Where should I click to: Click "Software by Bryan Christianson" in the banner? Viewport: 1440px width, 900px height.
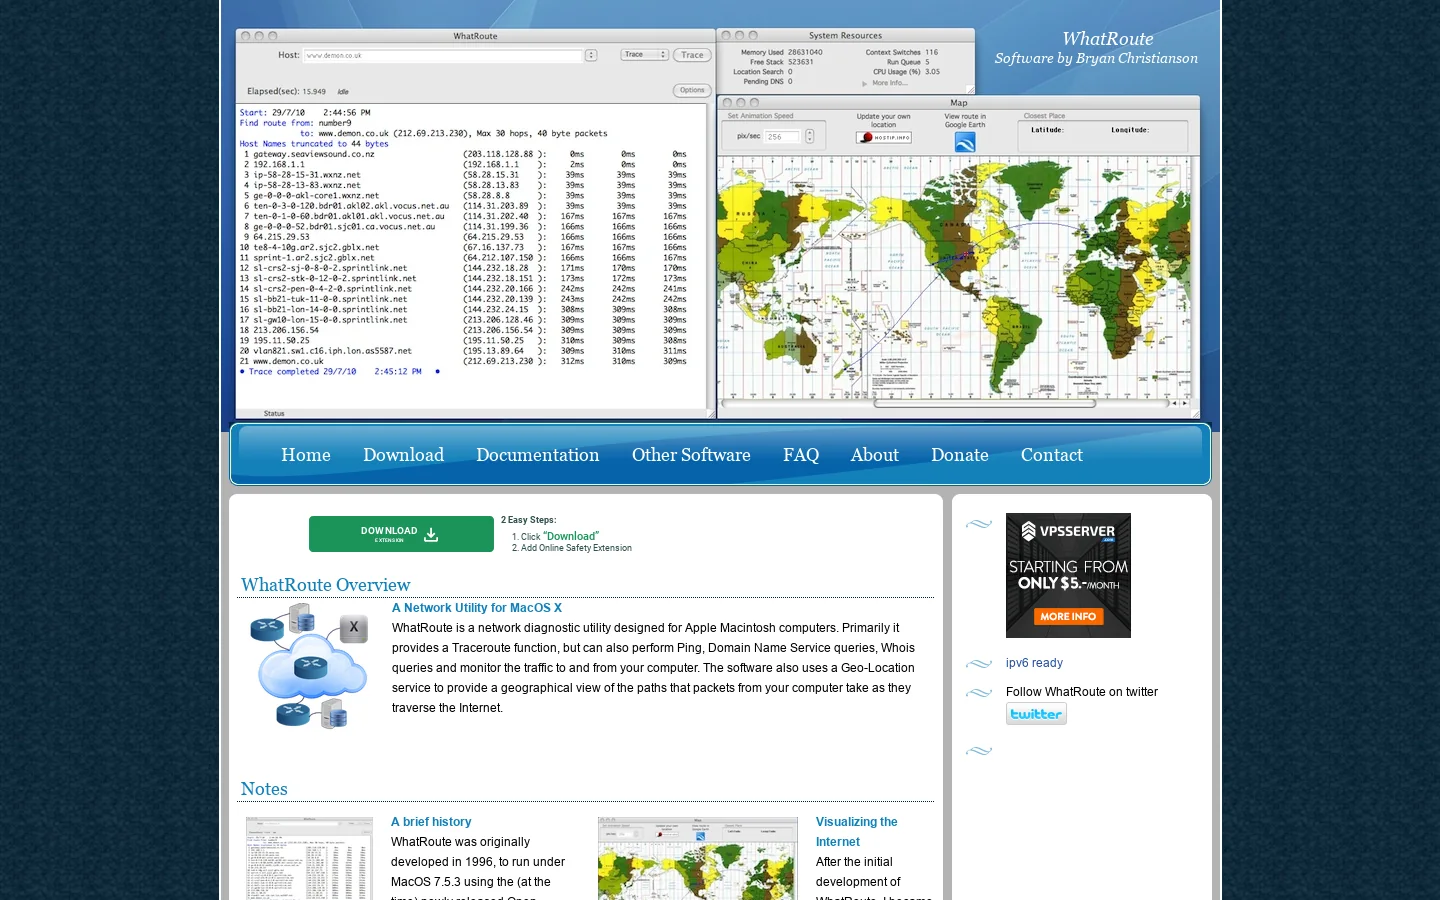1096,59
